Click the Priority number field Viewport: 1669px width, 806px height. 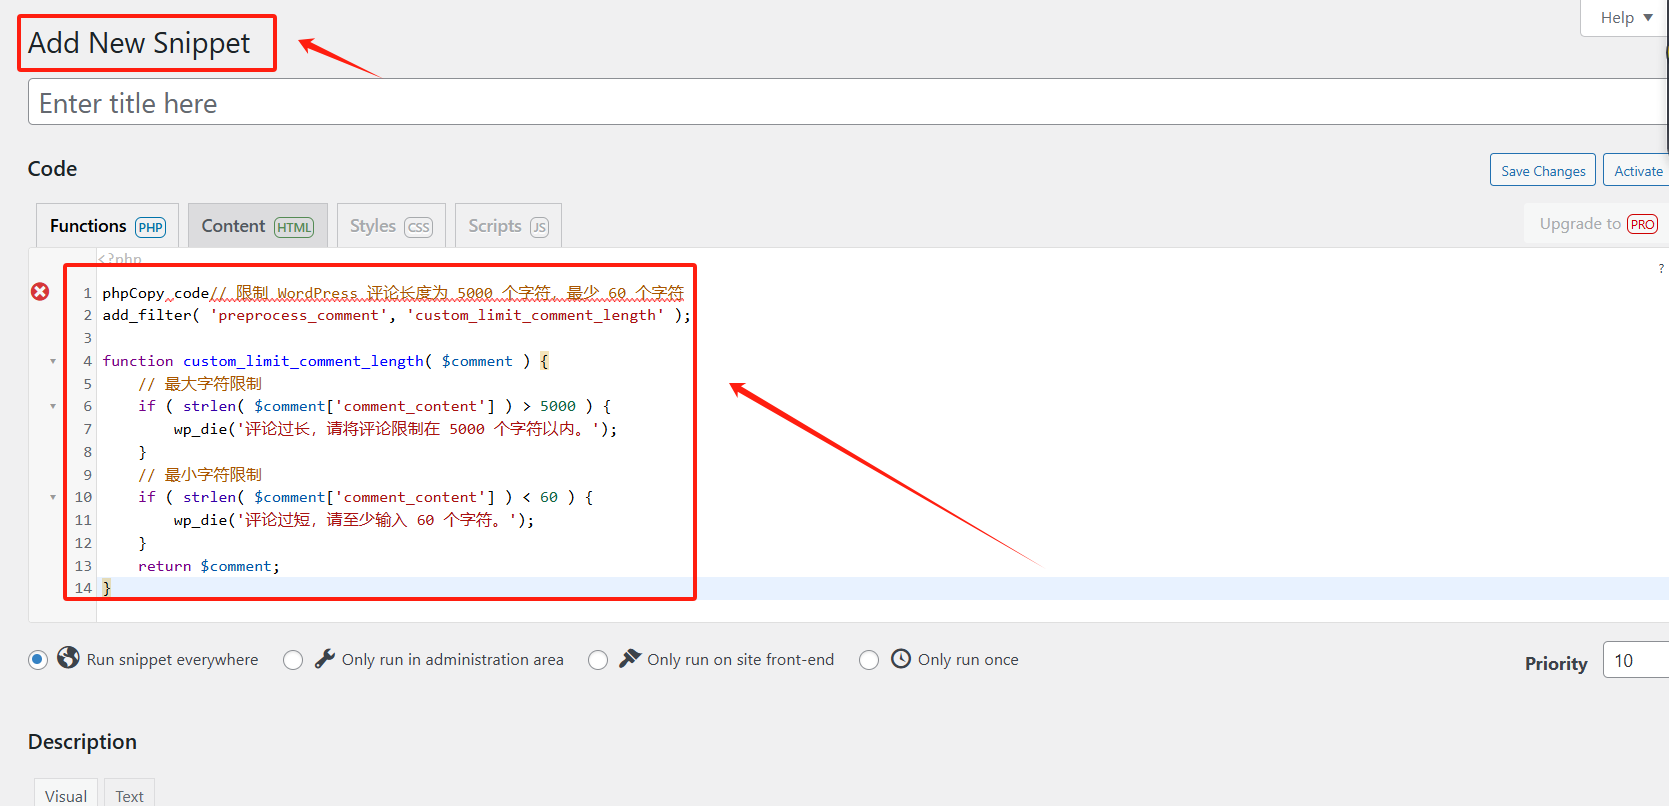[x=1635, y=660]
